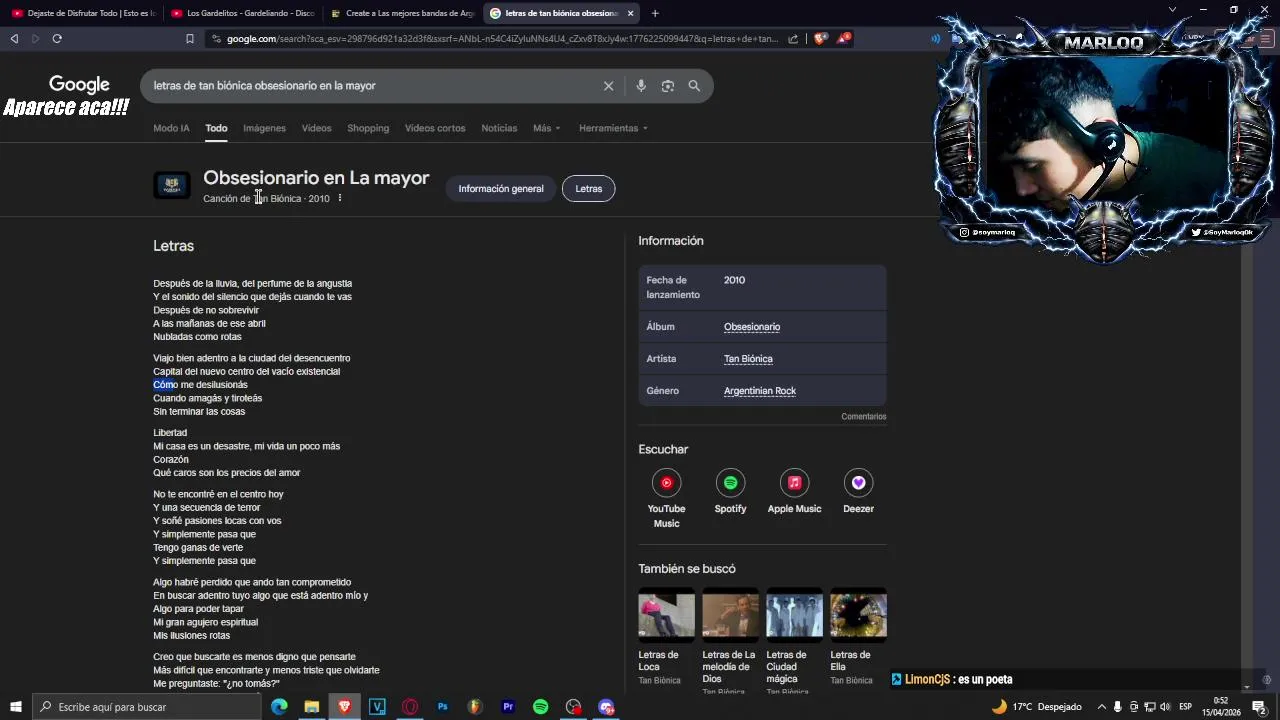Viewport: 1280px width, 720px height.
Task: Open File Explorer from the taskbar
Action: 312,707
